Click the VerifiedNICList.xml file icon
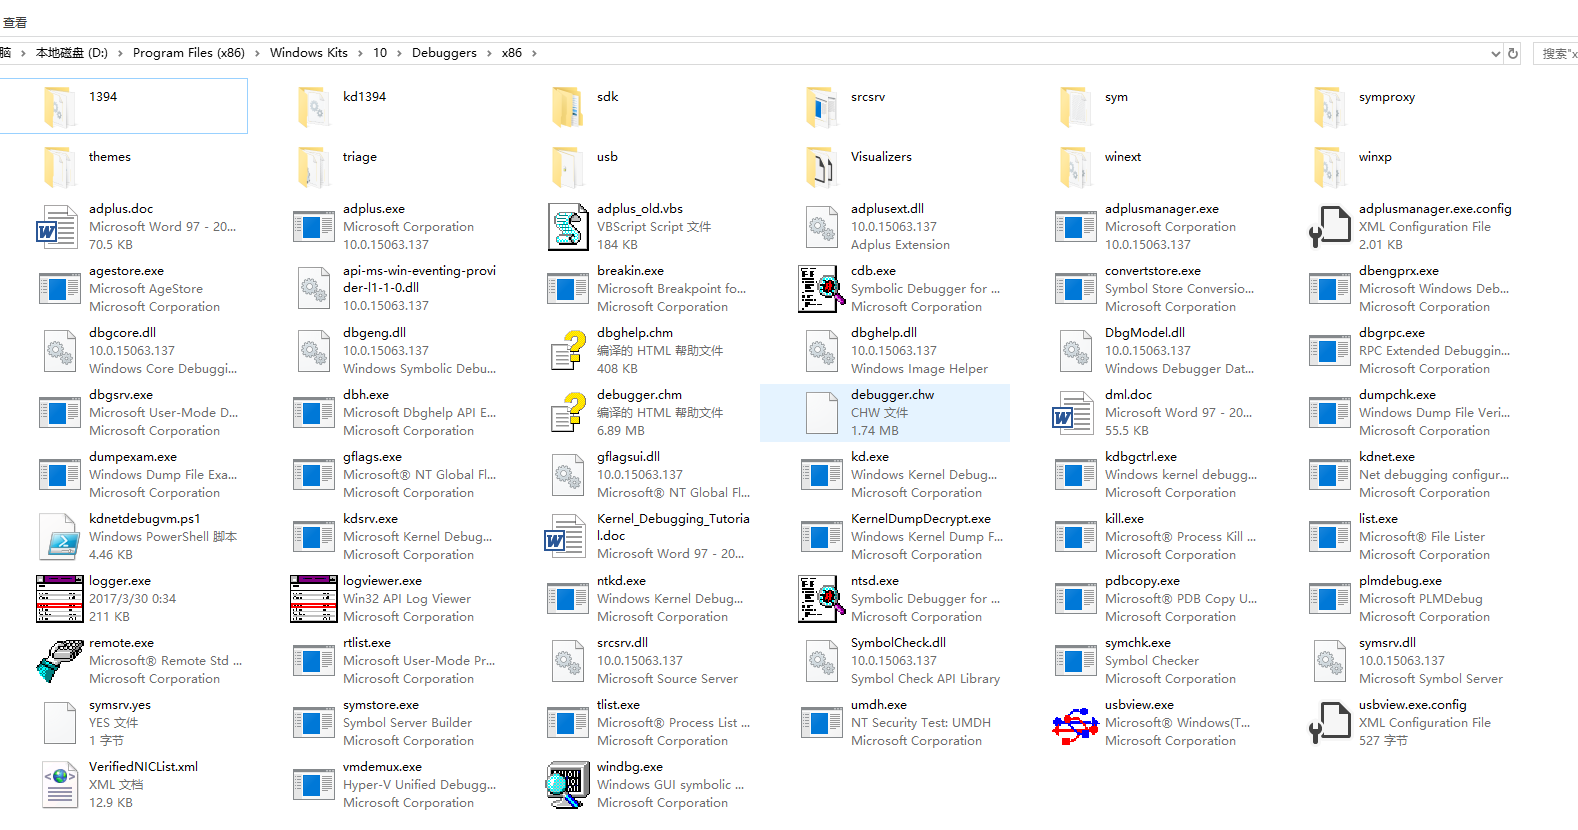This screenshot has height=830, width=1578. (60, 785)
